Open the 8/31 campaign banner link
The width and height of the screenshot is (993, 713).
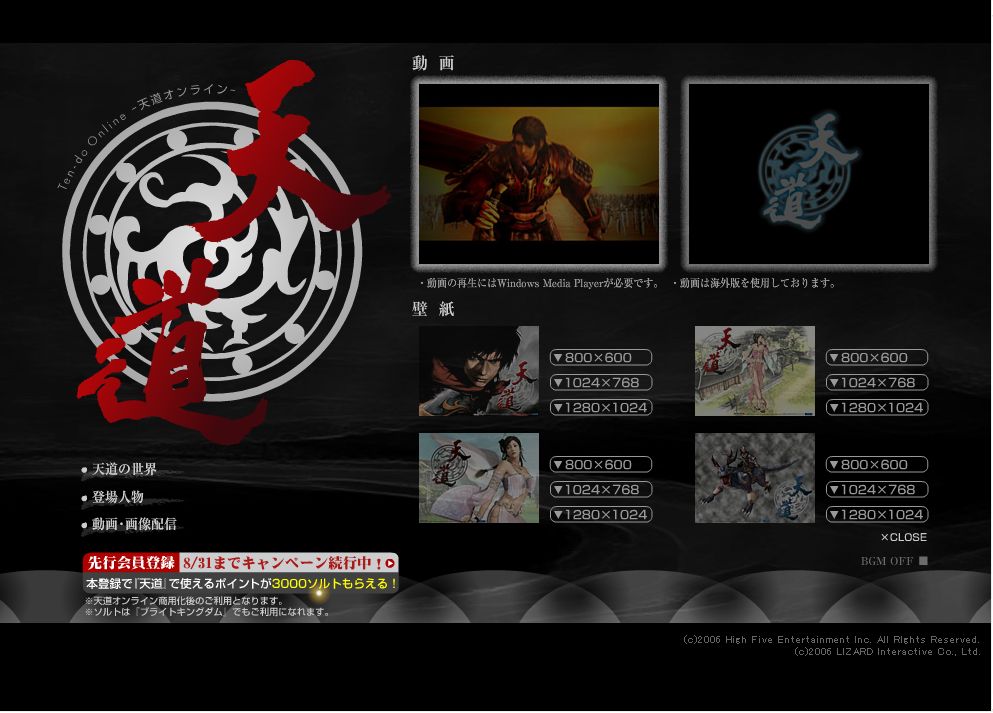coord(289,563)
